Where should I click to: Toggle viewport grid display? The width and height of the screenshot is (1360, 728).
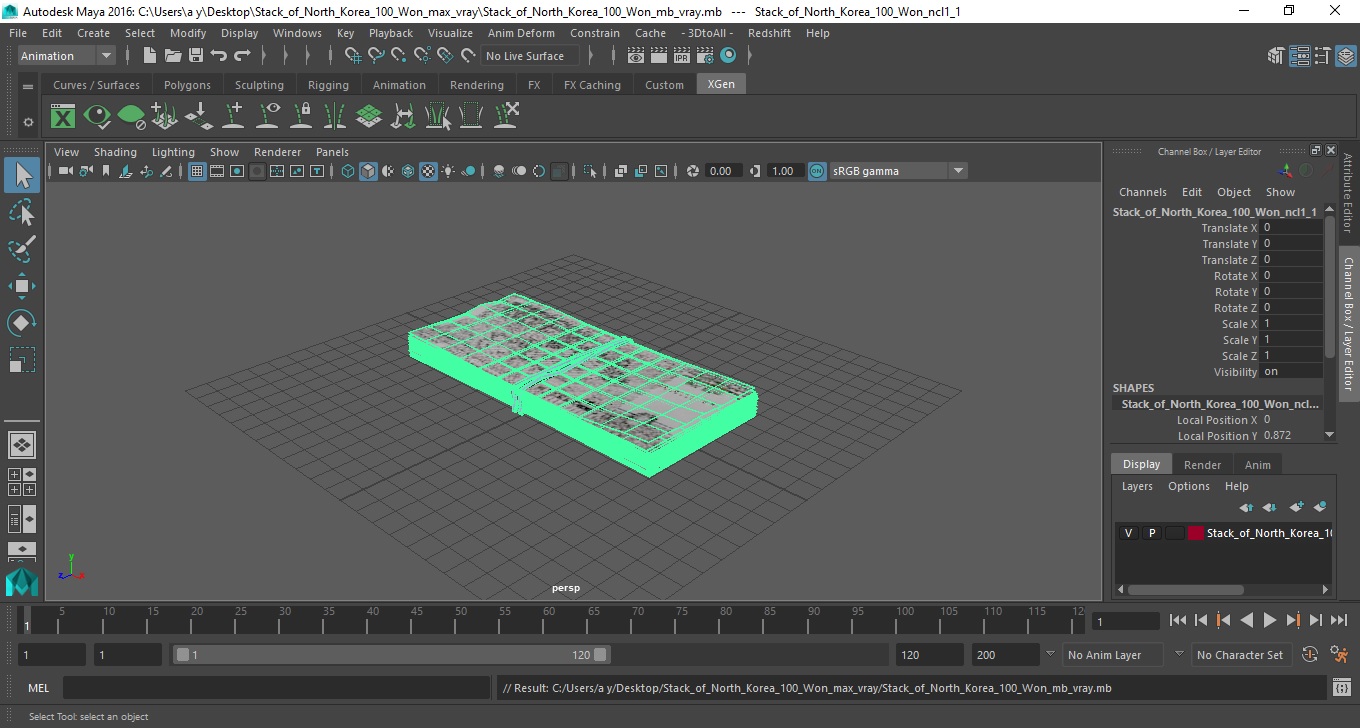click(197, 171)
